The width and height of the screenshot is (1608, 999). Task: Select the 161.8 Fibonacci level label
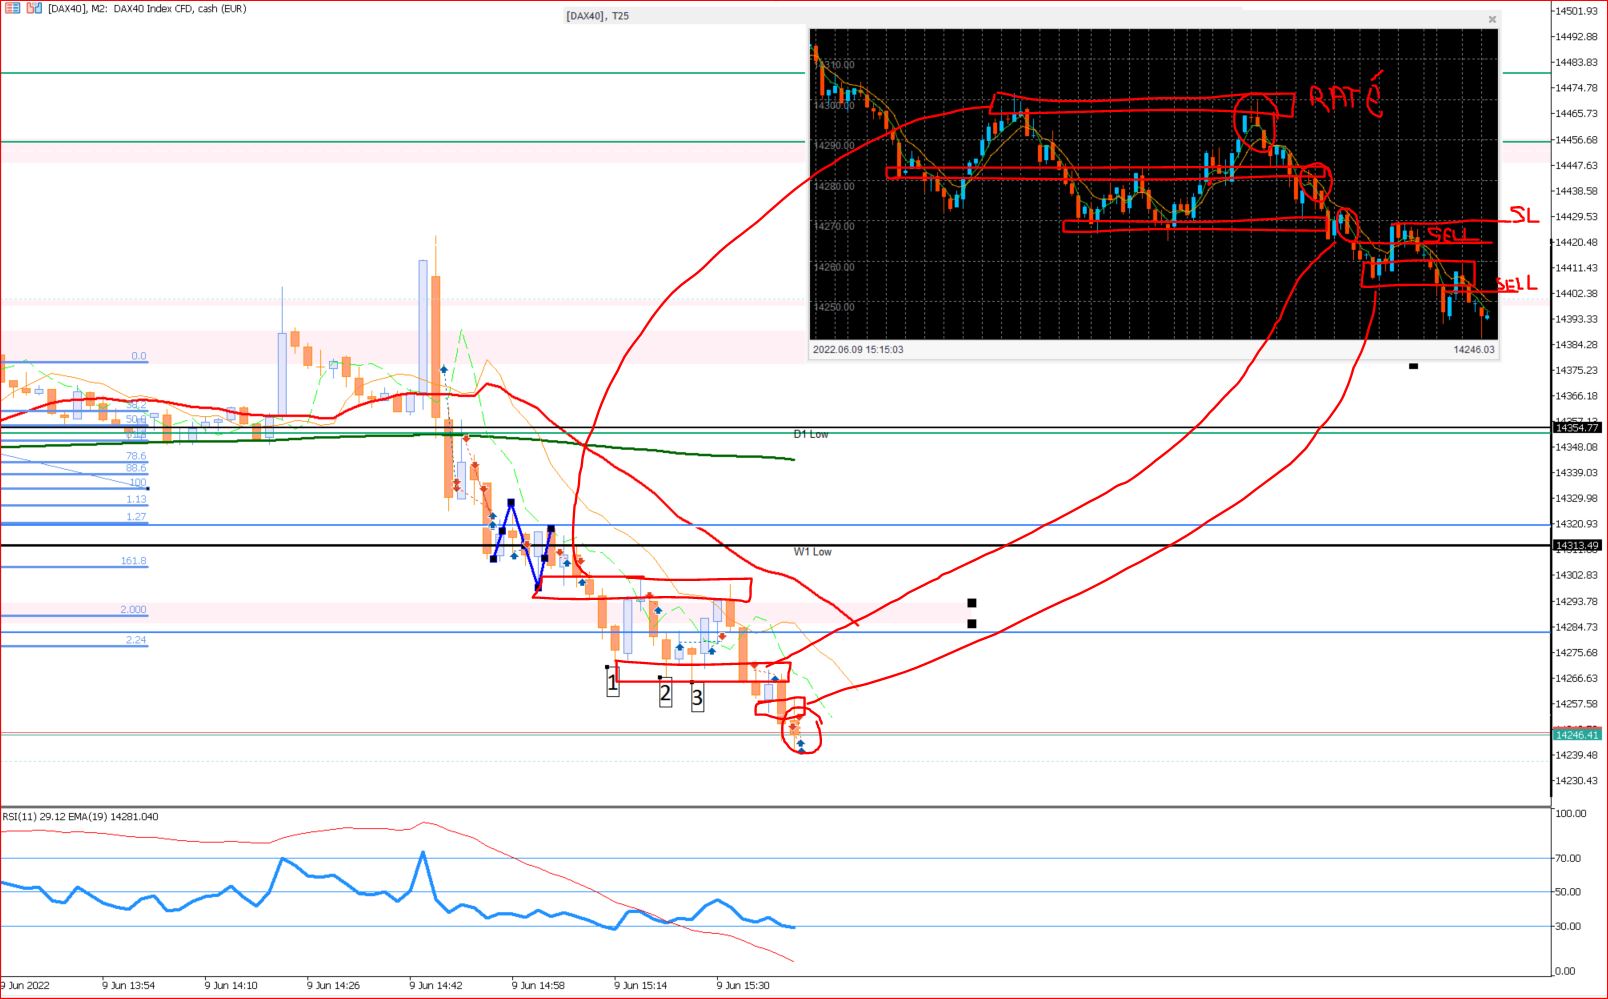(134, 561)
